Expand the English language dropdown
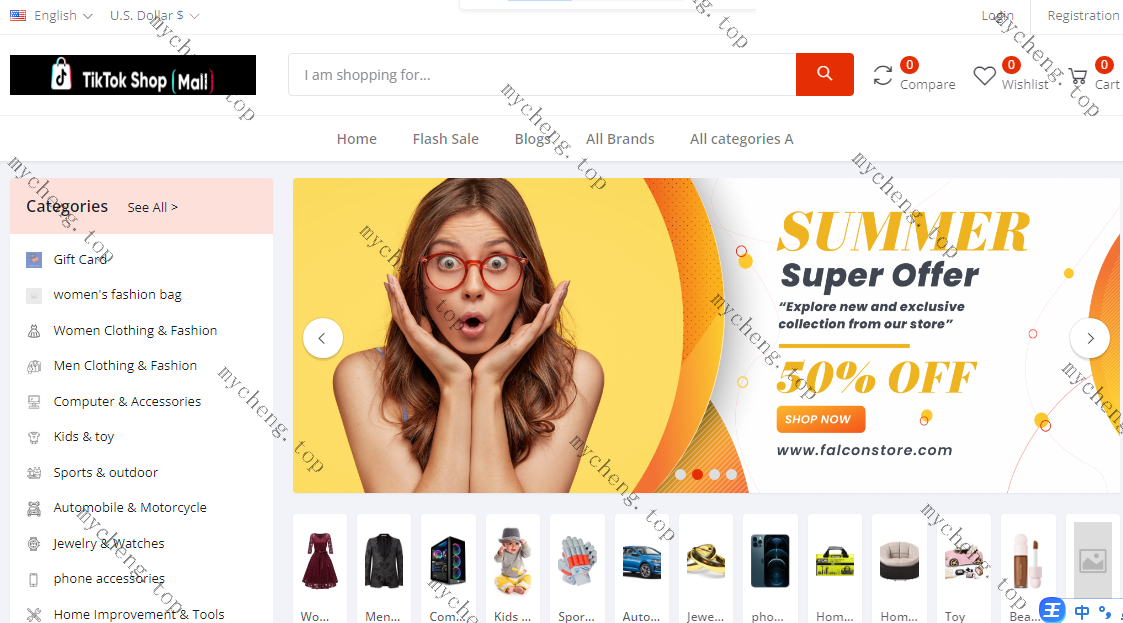This screenshot has height=623, width=1123. point(52,15)
